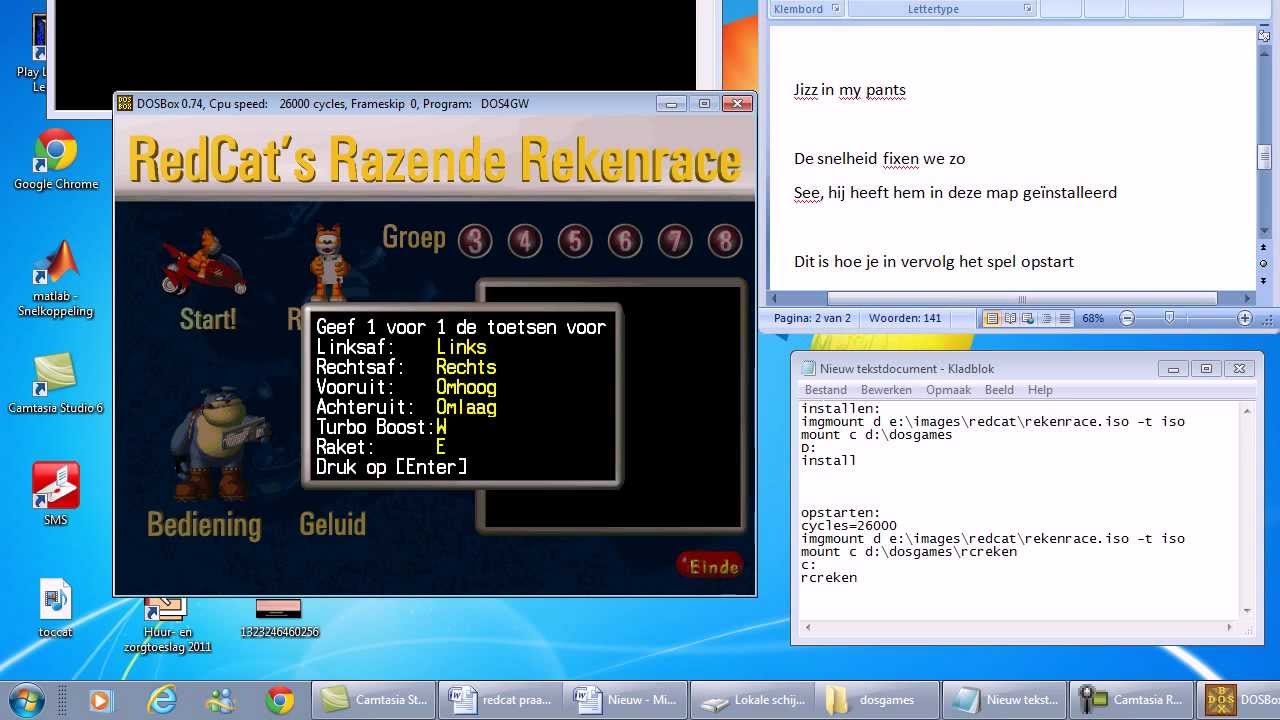
Task: Open Opmaak menu in Kladblok
Action: (x=948, y=390)
